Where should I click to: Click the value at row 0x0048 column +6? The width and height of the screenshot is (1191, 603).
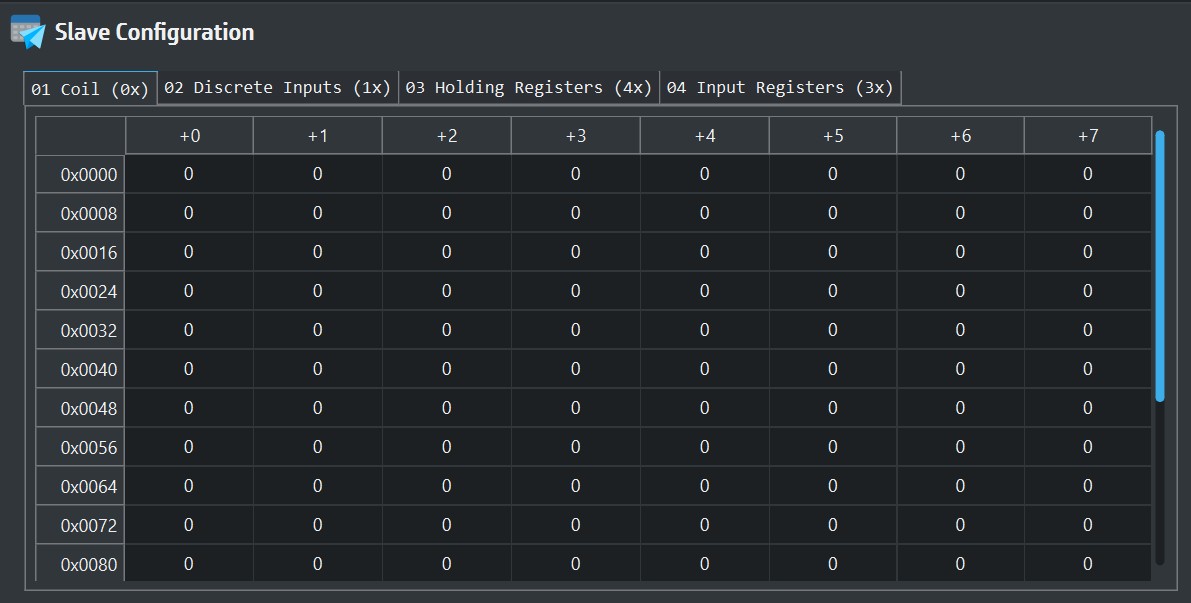960,407
